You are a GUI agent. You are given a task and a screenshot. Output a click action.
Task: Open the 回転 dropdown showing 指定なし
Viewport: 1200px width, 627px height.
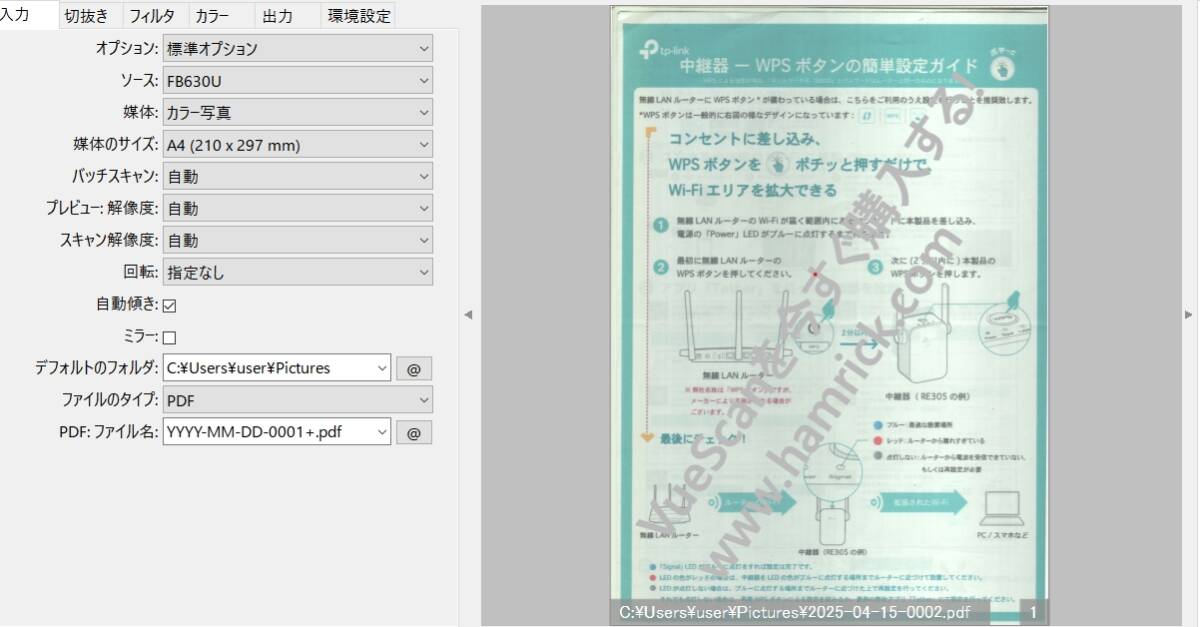point(298,272)
